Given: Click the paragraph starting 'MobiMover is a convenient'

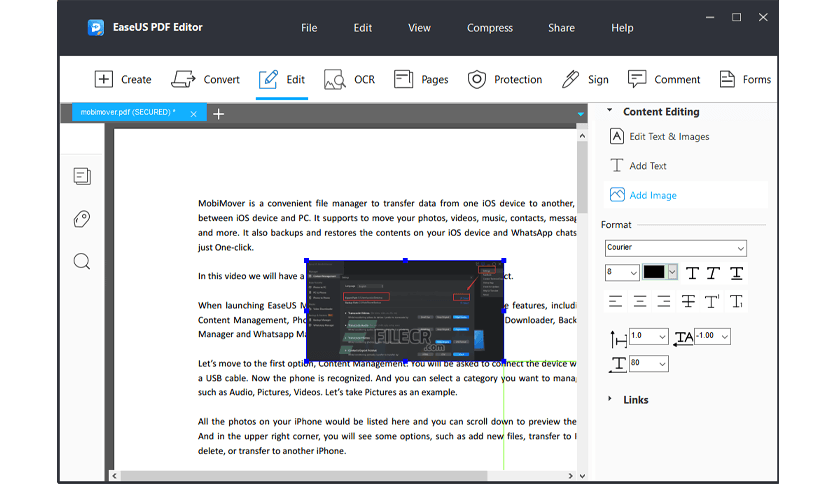Looking at the screenshot, I should tap(387, 225).
